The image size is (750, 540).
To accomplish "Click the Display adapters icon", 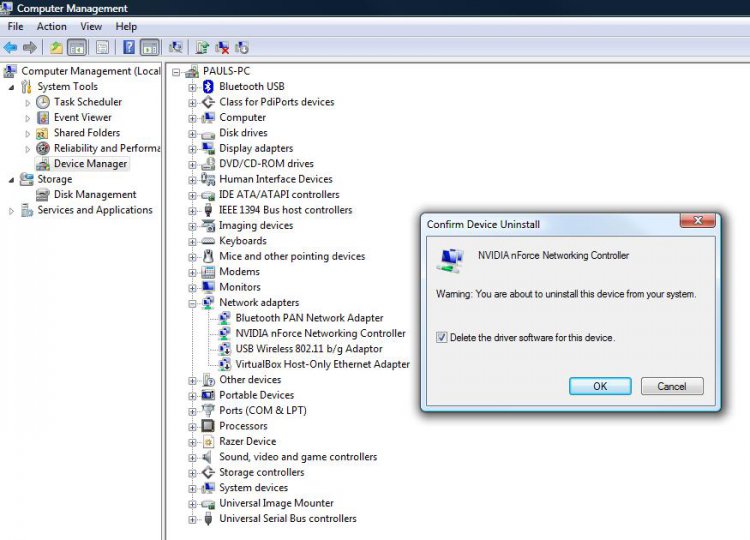I will pos(208,148).
